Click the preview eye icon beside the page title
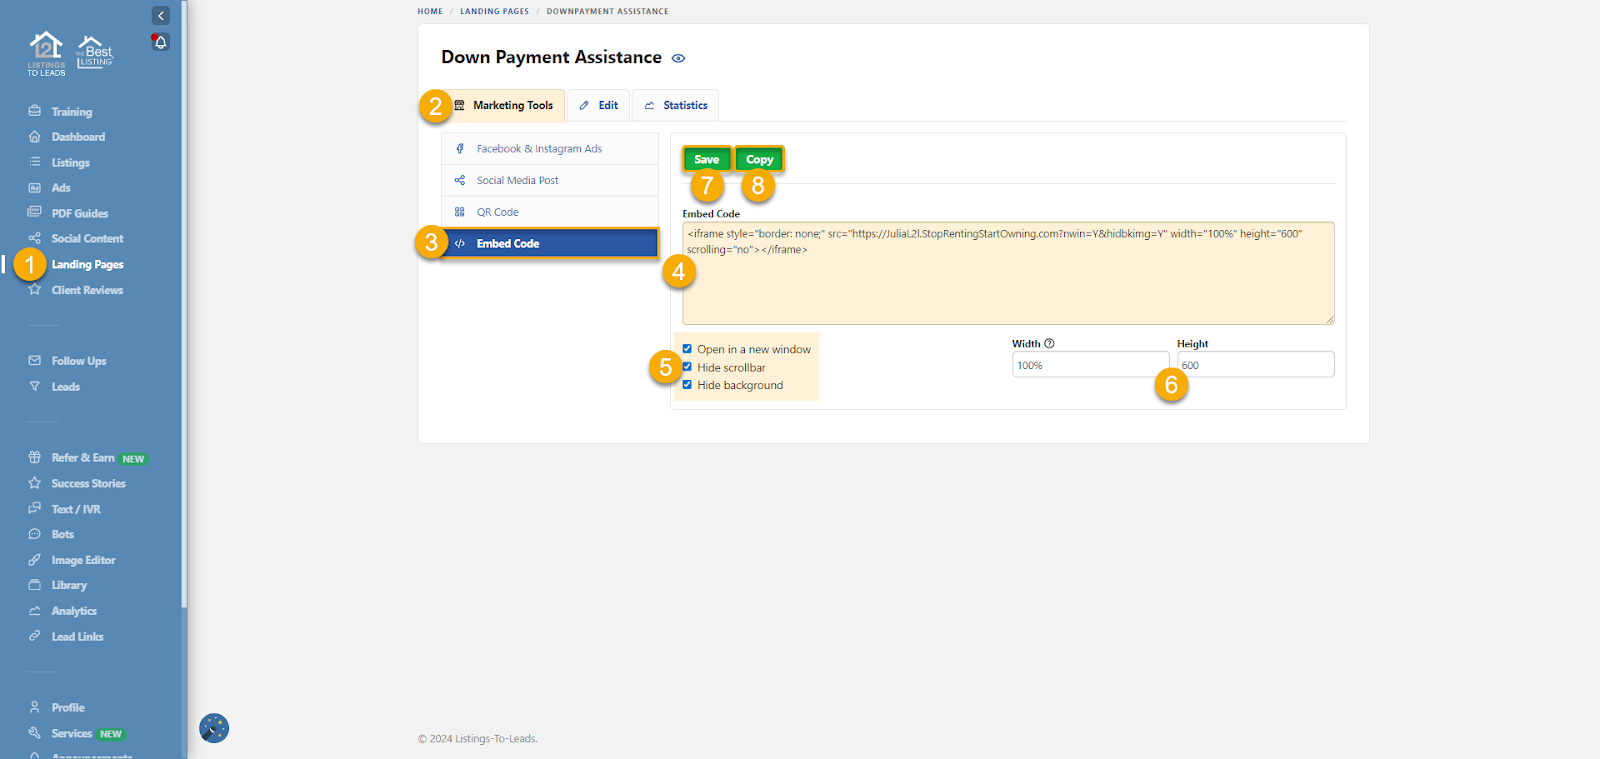 click(678, 58)
